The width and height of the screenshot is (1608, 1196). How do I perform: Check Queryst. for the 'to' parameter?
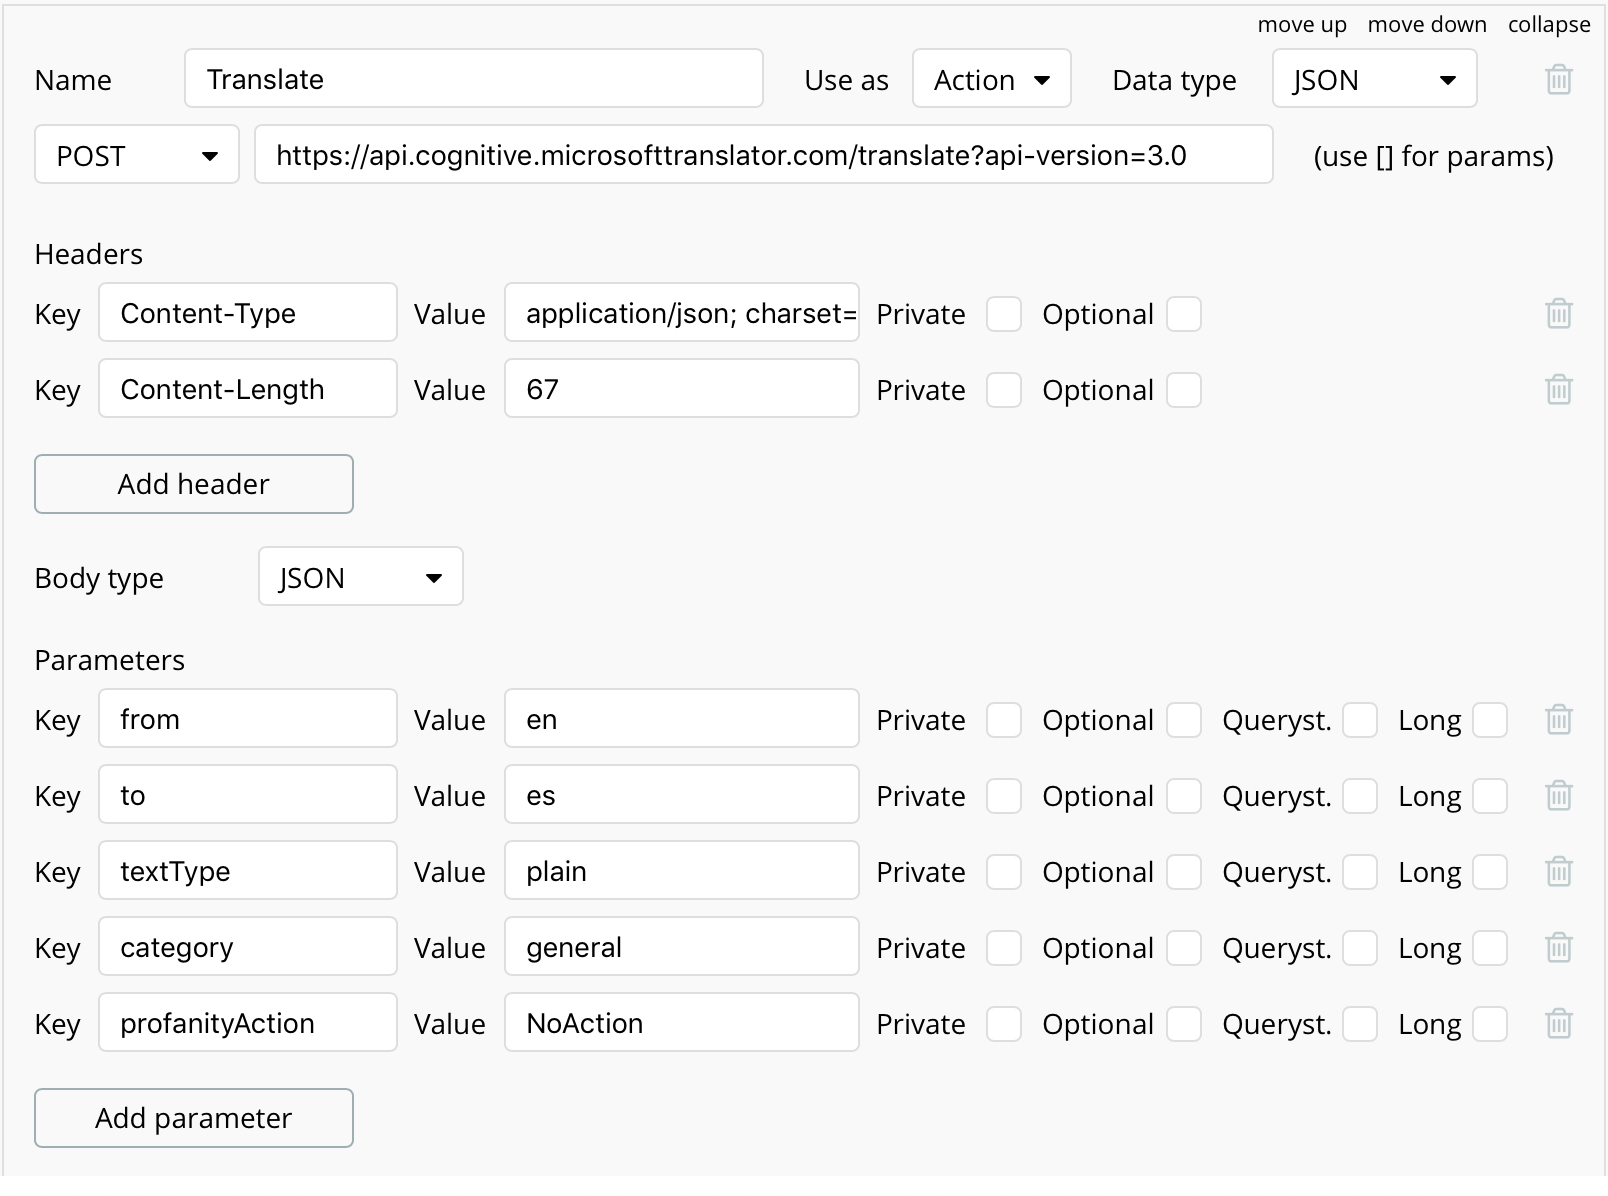(x=1360, y=796)
